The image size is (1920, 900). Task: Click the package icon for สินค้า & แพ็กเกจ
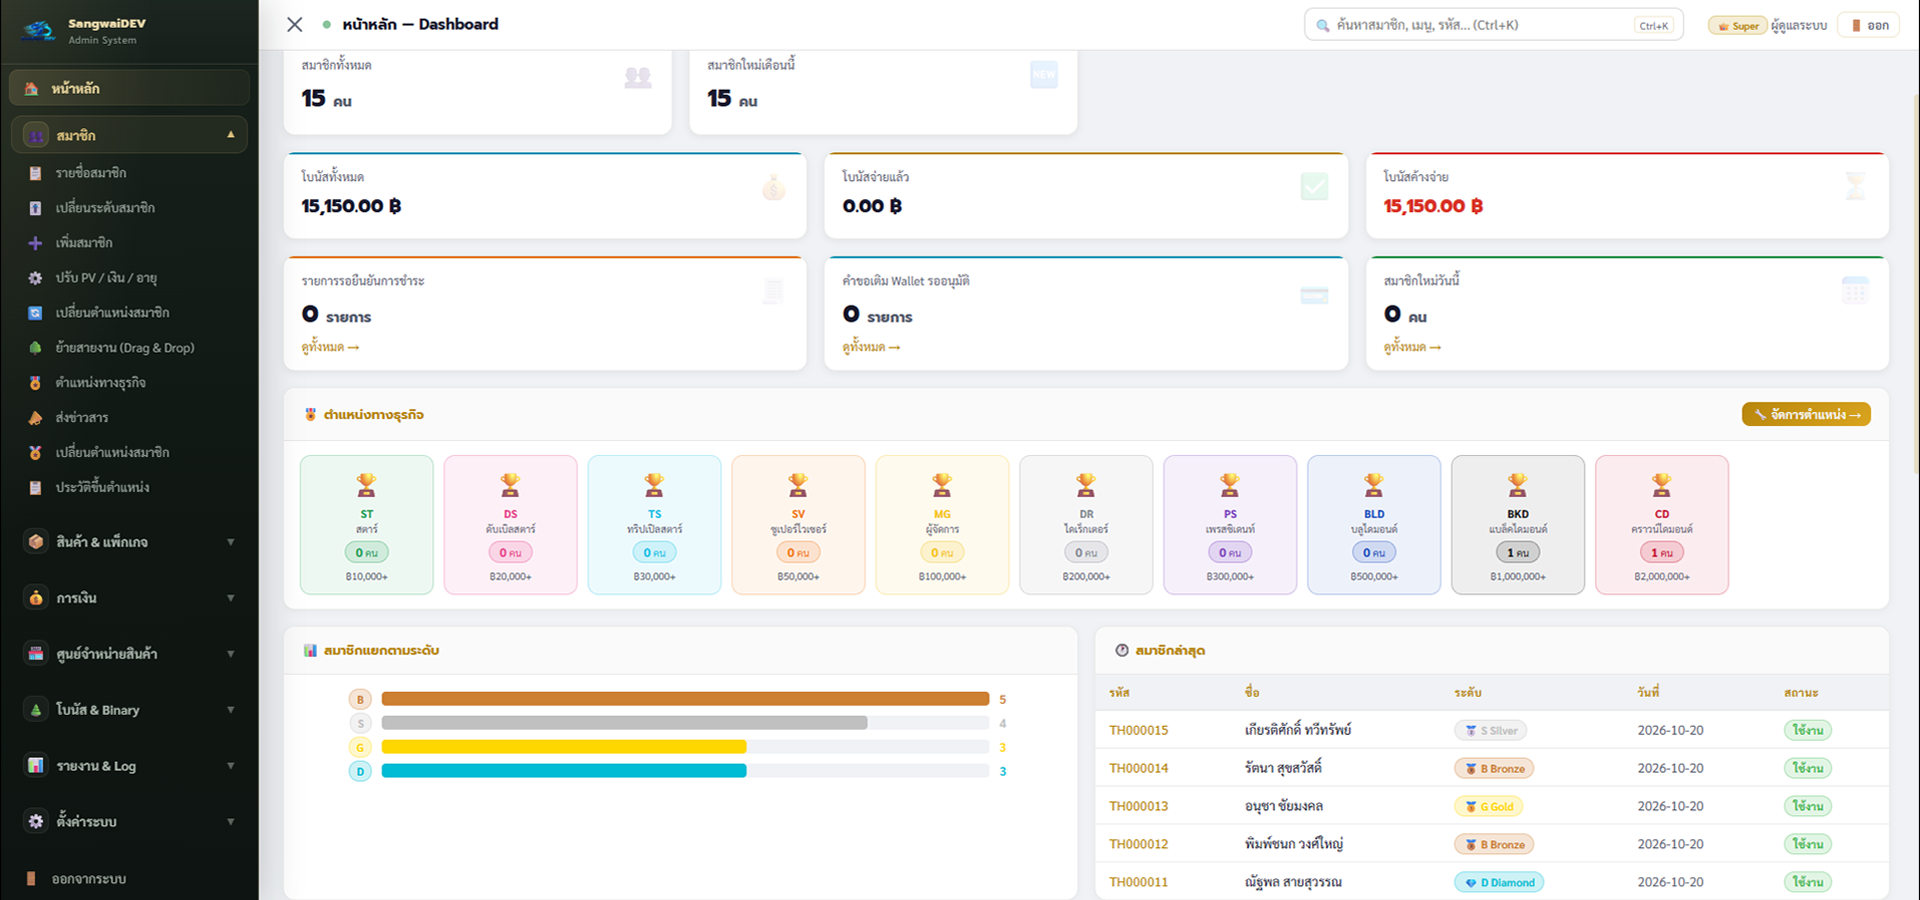(36, 542)
